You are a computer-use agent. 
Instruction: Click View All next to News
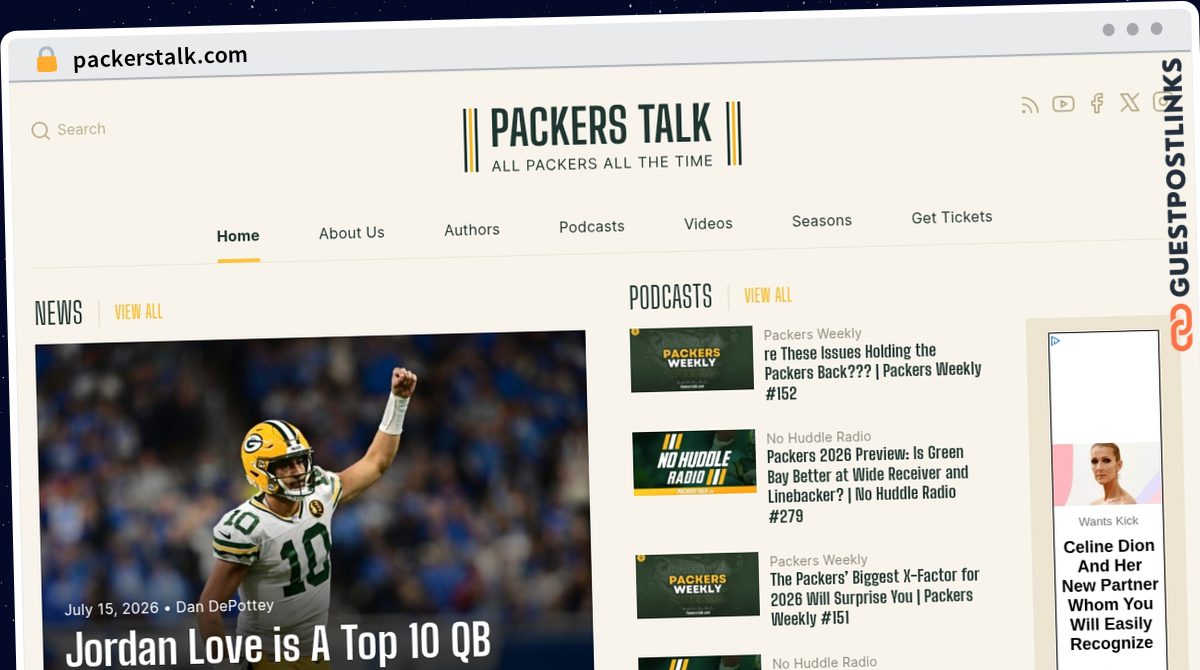coord(139,312)
